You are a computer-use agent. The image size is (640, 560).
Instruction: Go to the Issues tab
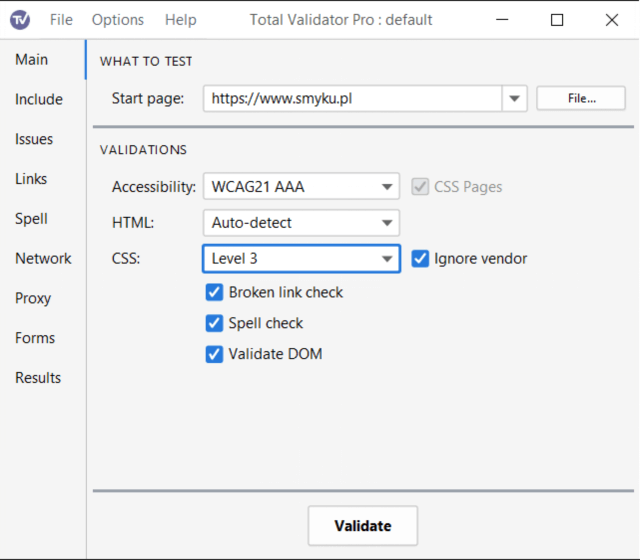coord(34,139)
